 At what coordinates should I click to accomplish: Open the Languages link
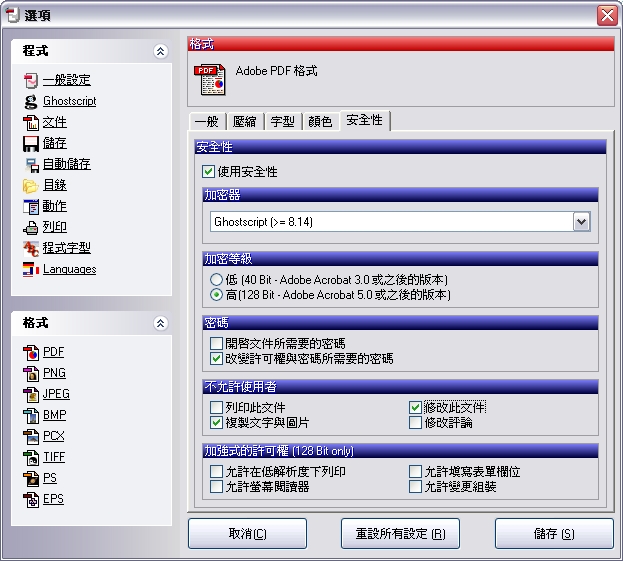tap(70, 269)
